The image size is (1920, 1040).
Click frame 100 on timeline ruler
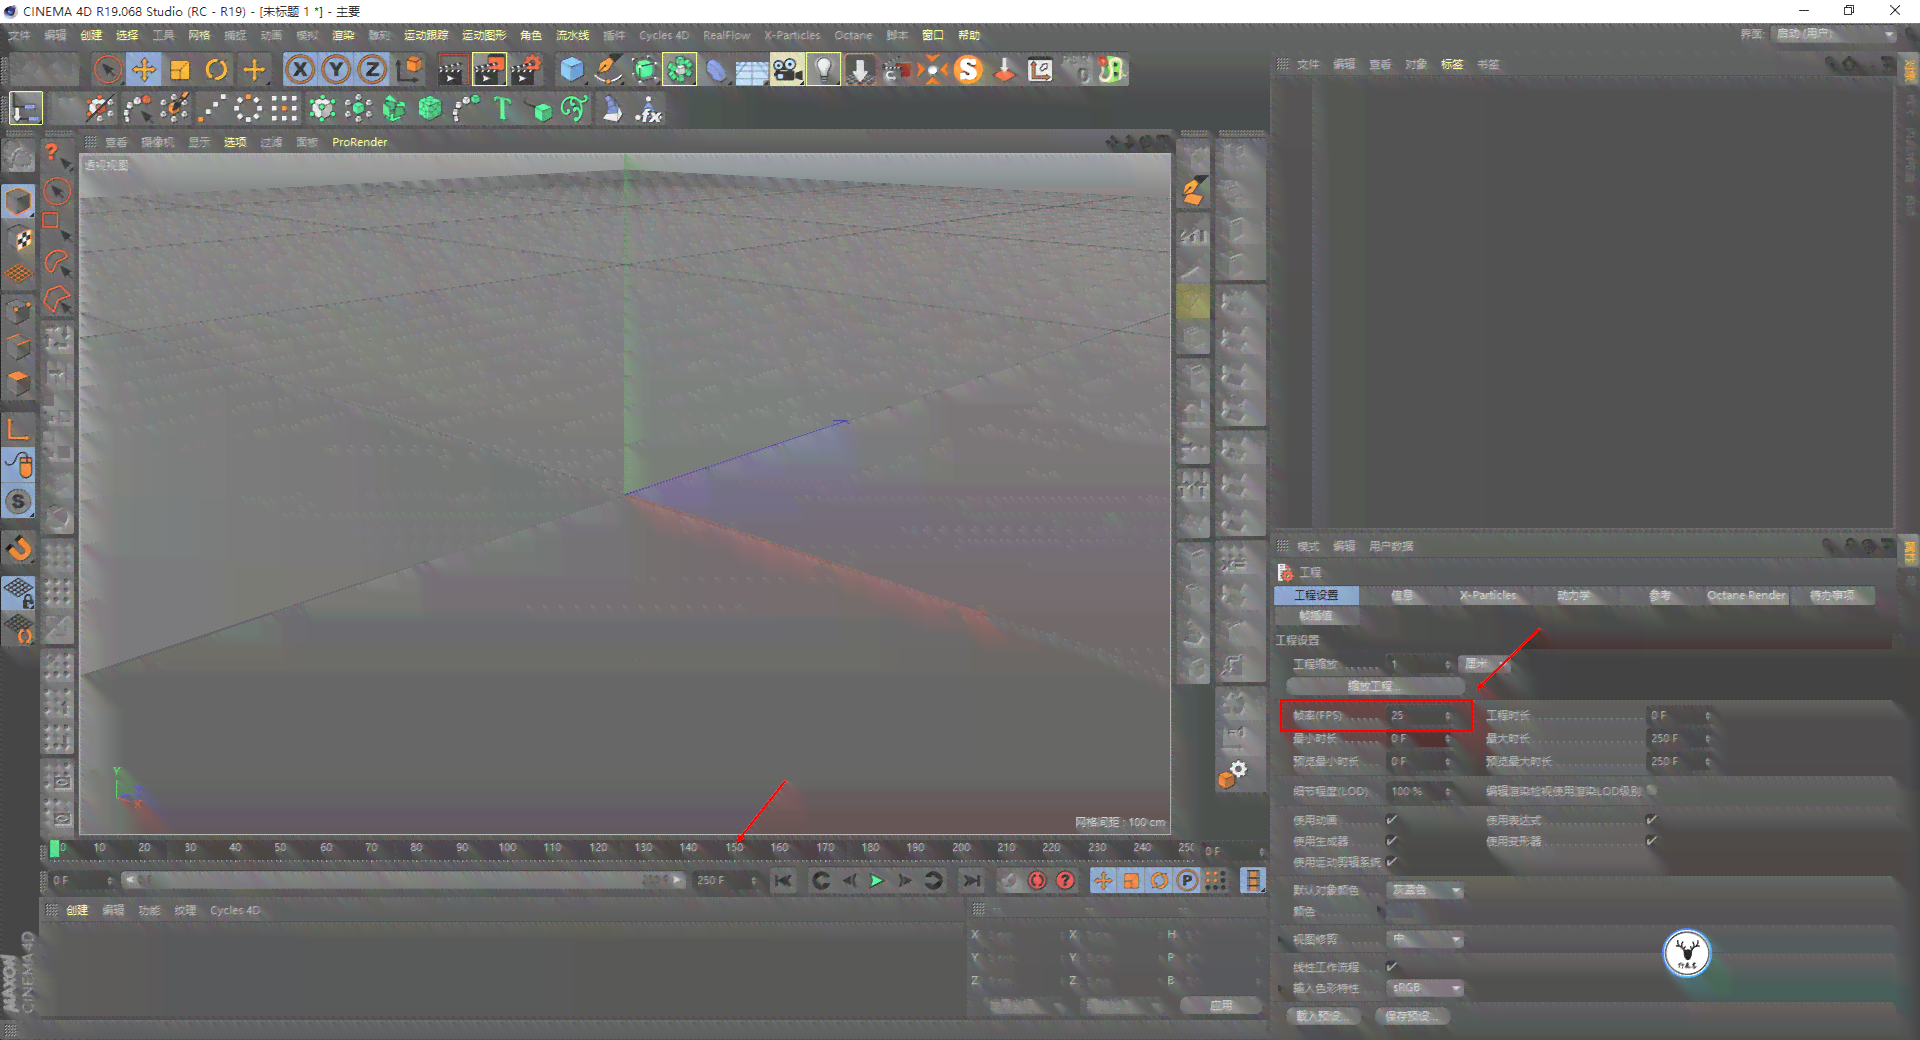tap(507, 848)
